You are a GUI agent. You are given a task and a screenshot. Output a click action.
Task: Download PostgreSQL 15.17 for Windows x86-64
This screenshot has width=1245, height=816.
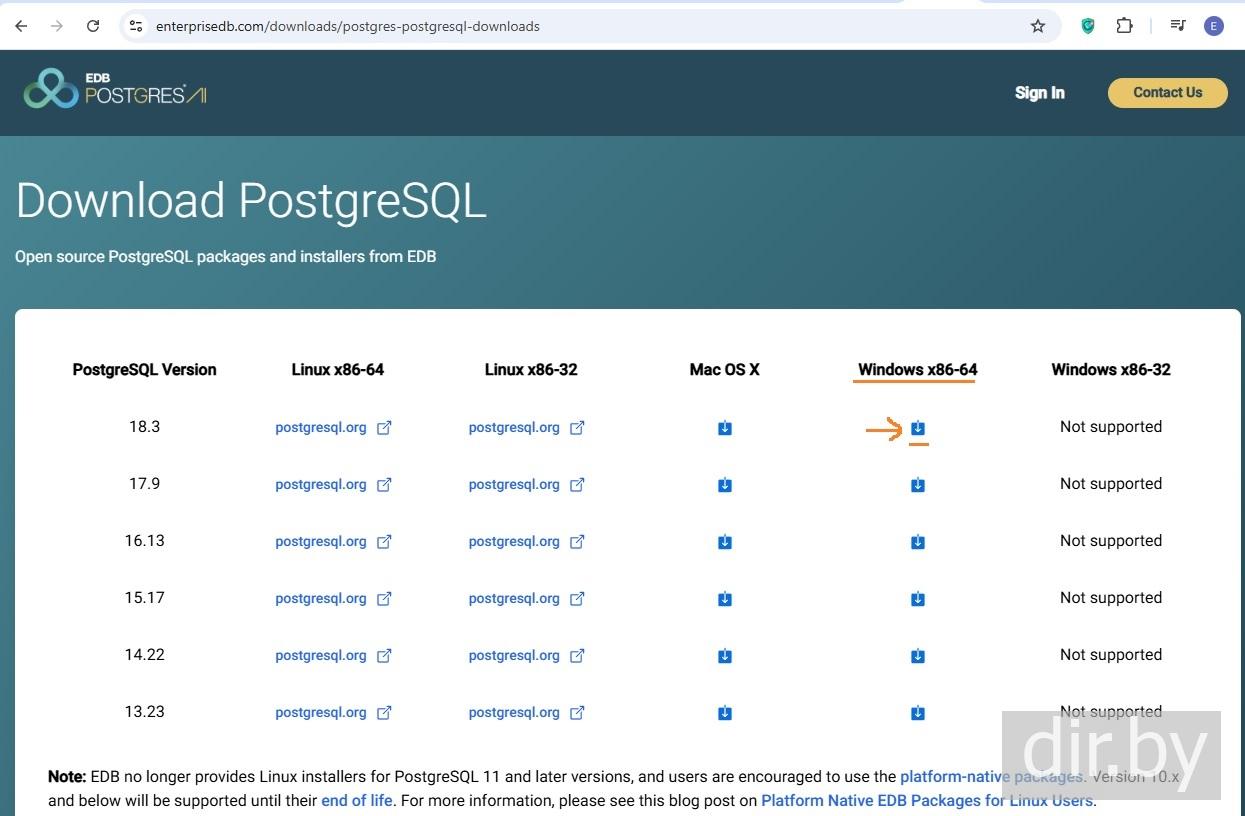(918, 599)
